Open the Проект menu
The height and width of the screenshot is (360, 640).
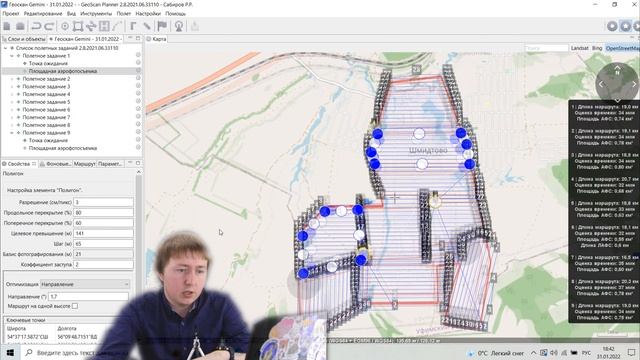11,13
